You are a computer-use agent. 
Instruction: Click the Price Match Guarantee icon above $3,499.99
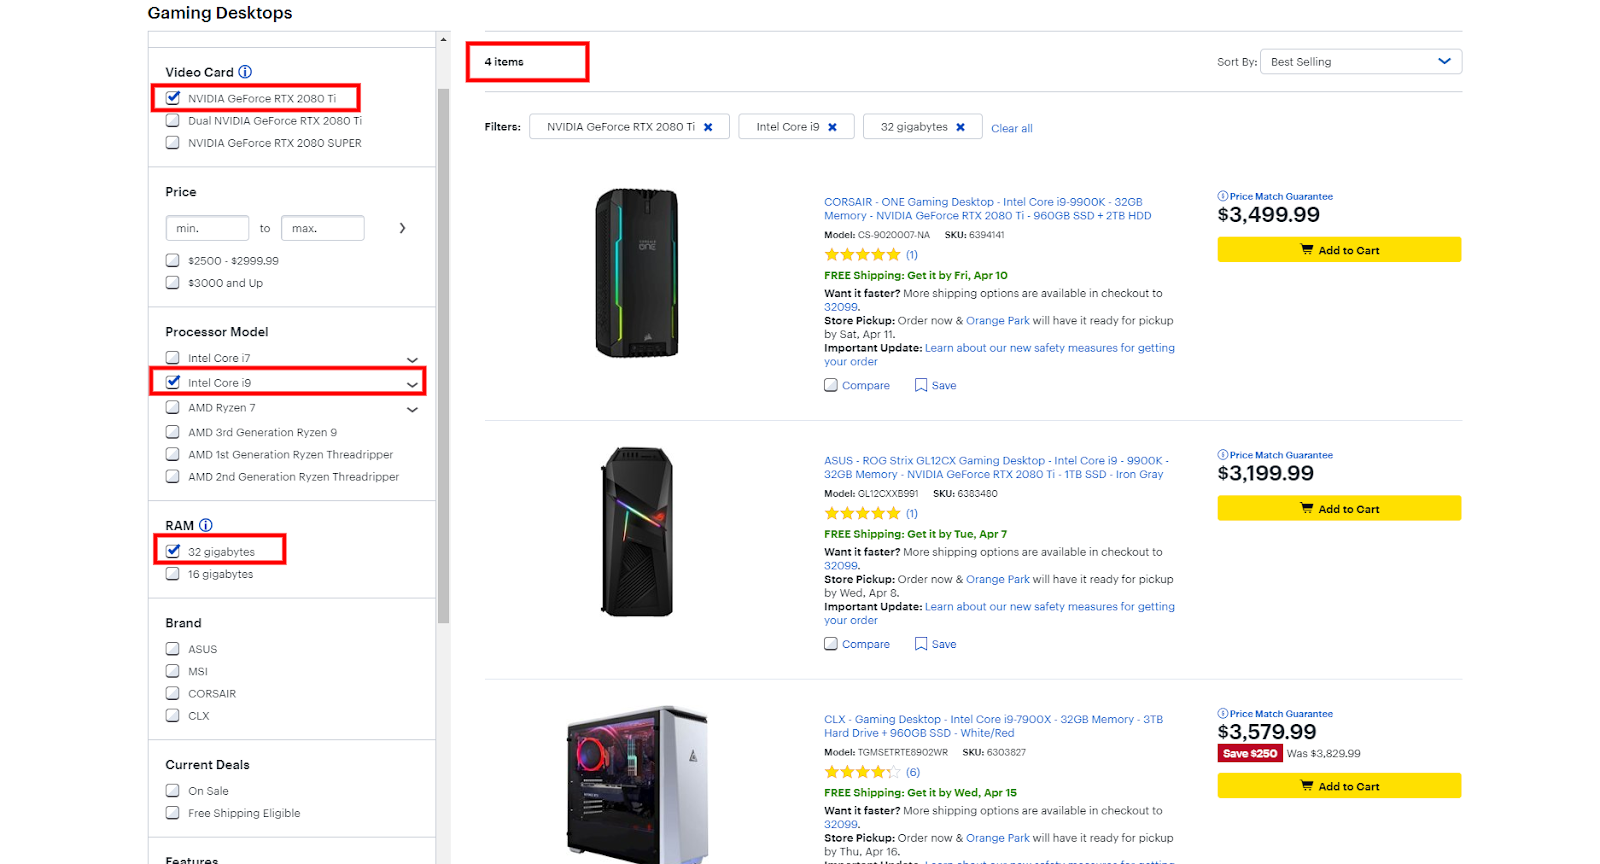pyautogui.click(x=1222, y=196)
